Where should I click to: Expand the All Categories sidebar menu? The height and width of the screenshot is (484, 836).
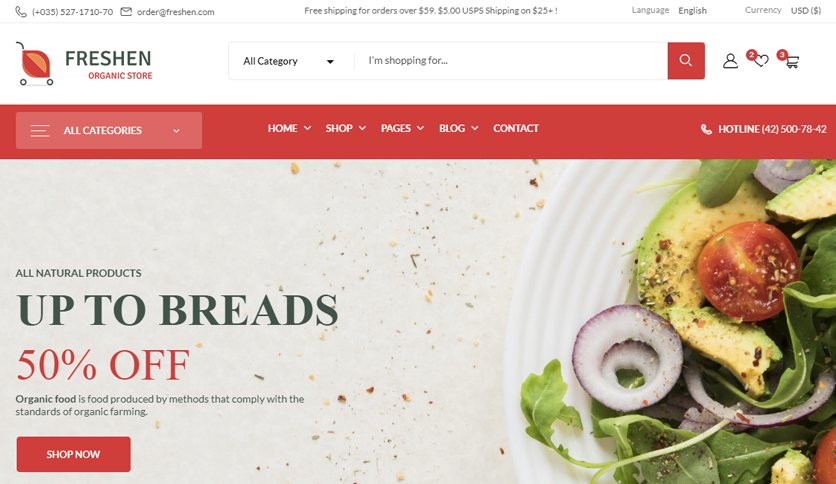coord(109,131)
